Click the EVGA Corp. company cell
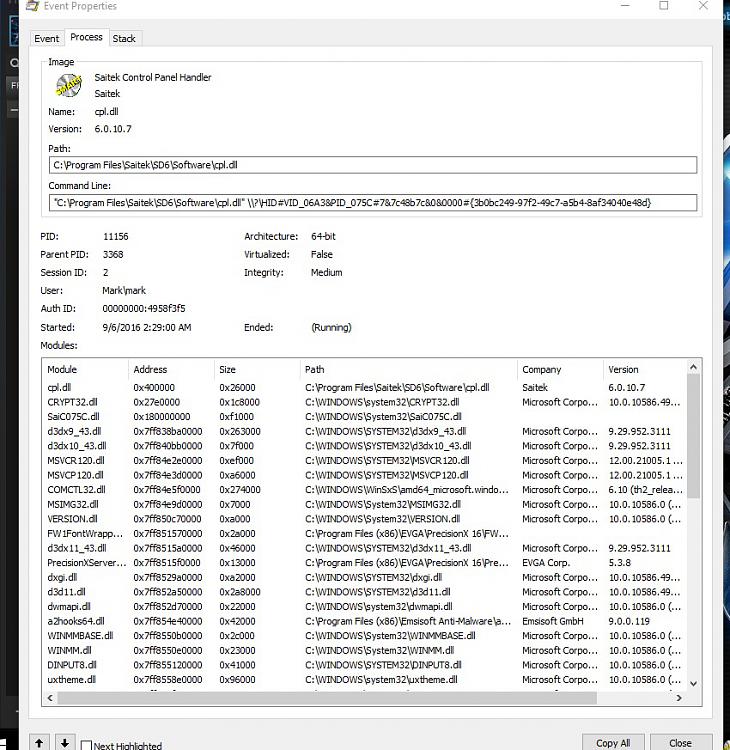Viewport: 730px width, 750px height. coord(546,562)
